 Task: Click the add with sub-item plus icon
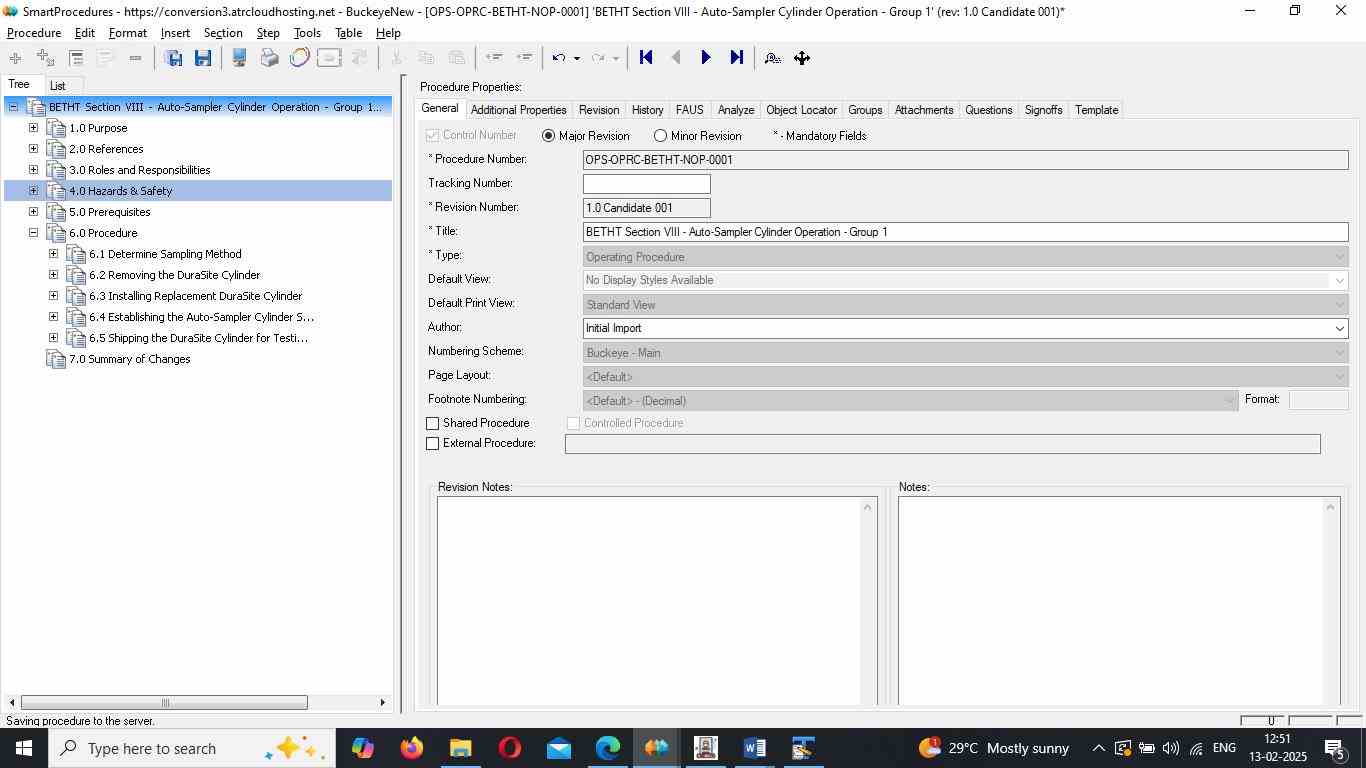[45, 58]
